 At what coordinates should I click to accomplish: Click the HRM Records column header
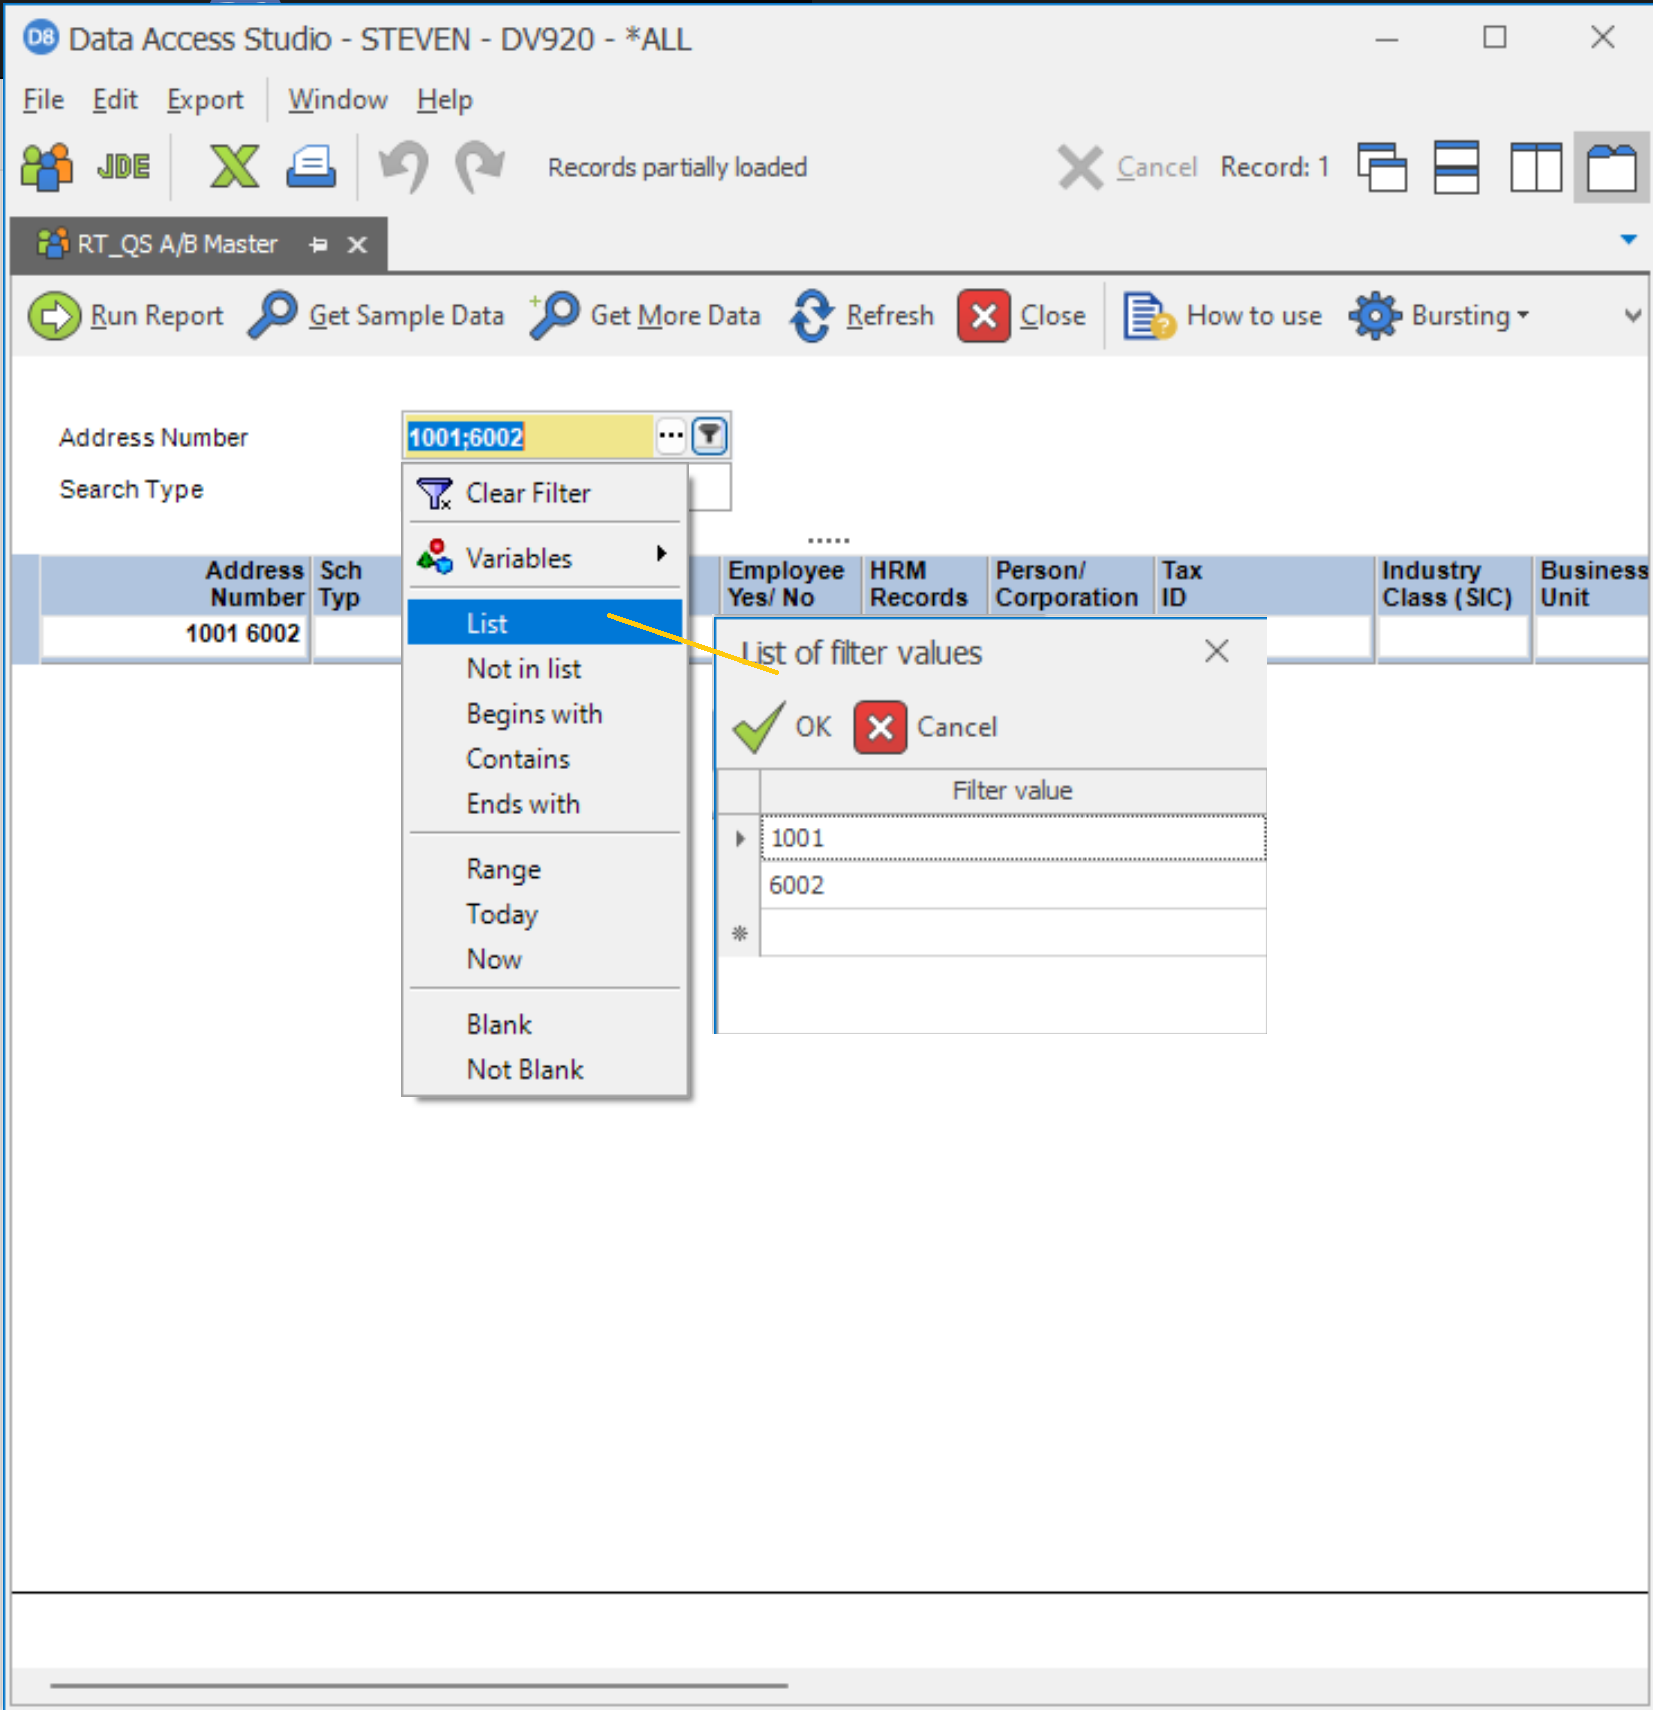(x=924, y=584)
